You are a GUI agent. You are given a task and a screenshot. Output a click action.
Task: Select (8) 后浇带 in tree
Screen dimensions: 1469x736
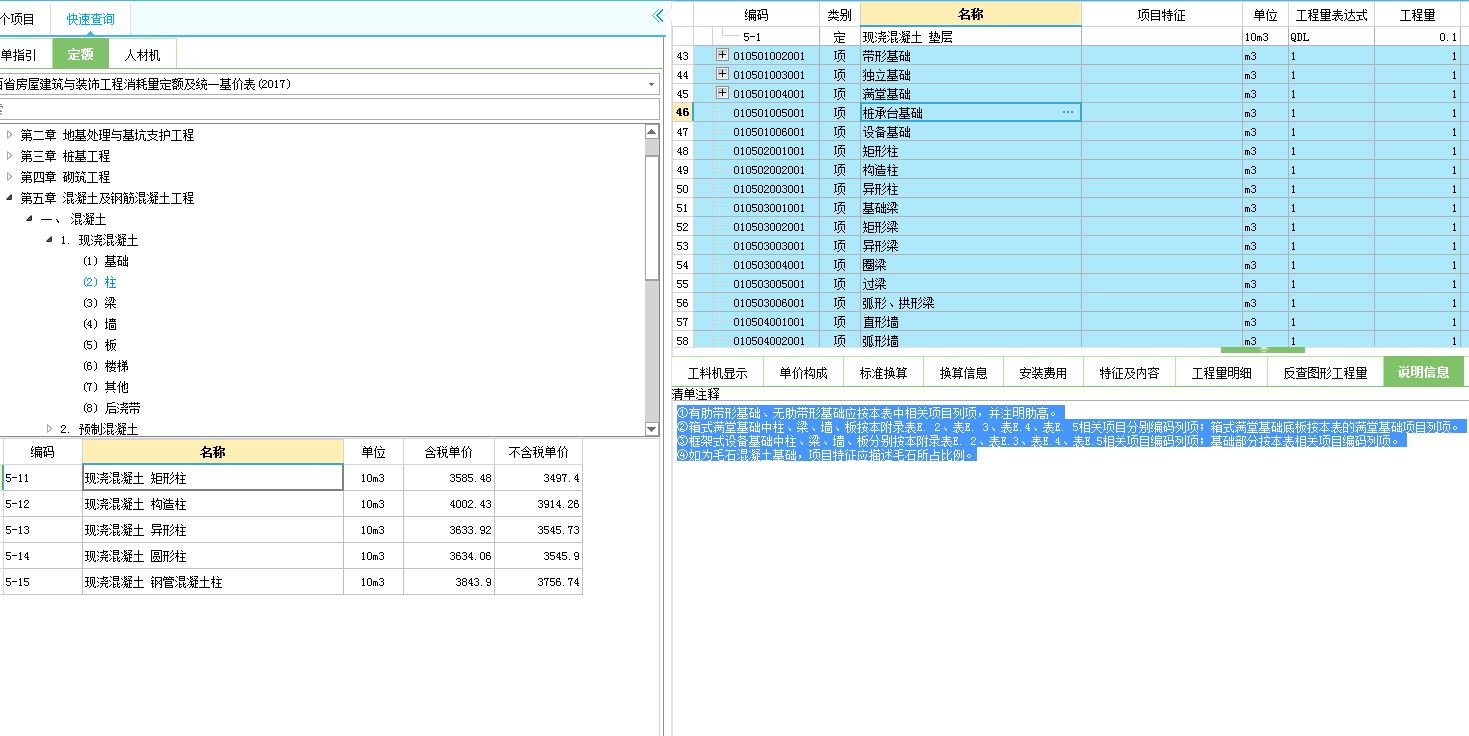click(x=112, y=408)
